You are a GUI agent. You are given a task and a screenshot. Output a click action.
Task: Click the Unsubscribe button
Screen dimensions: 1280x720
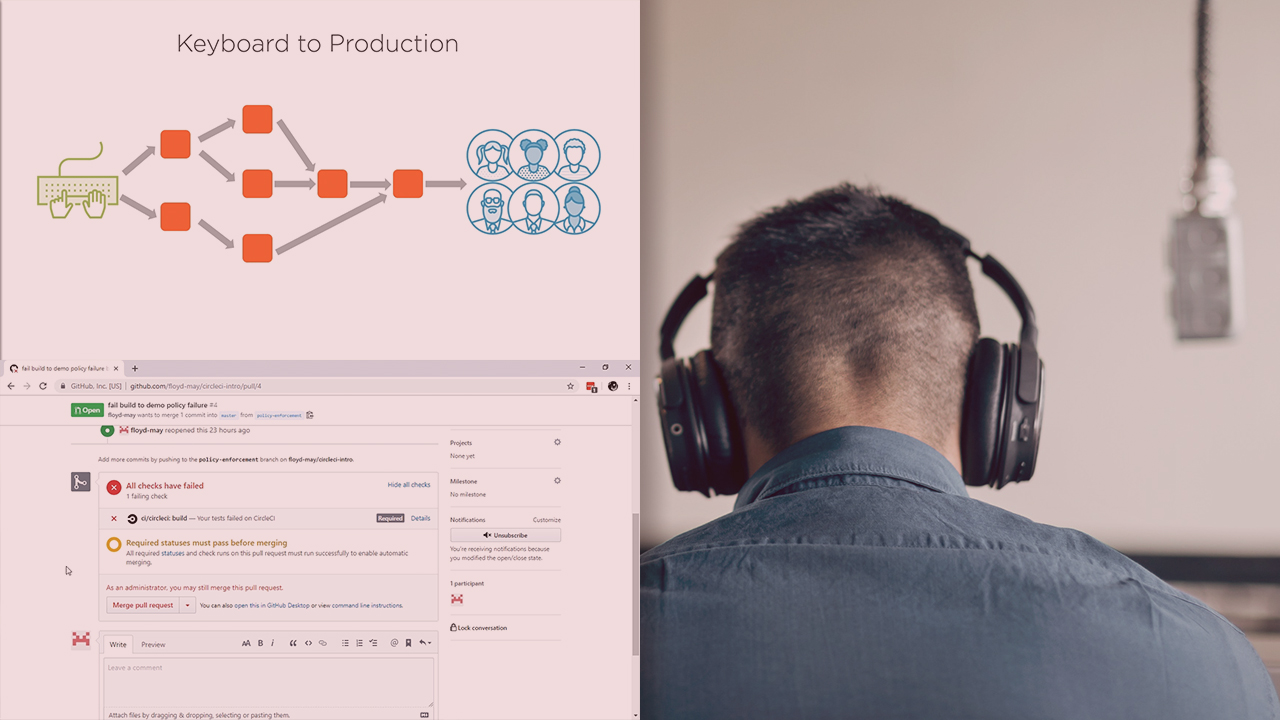click(505, 535)
